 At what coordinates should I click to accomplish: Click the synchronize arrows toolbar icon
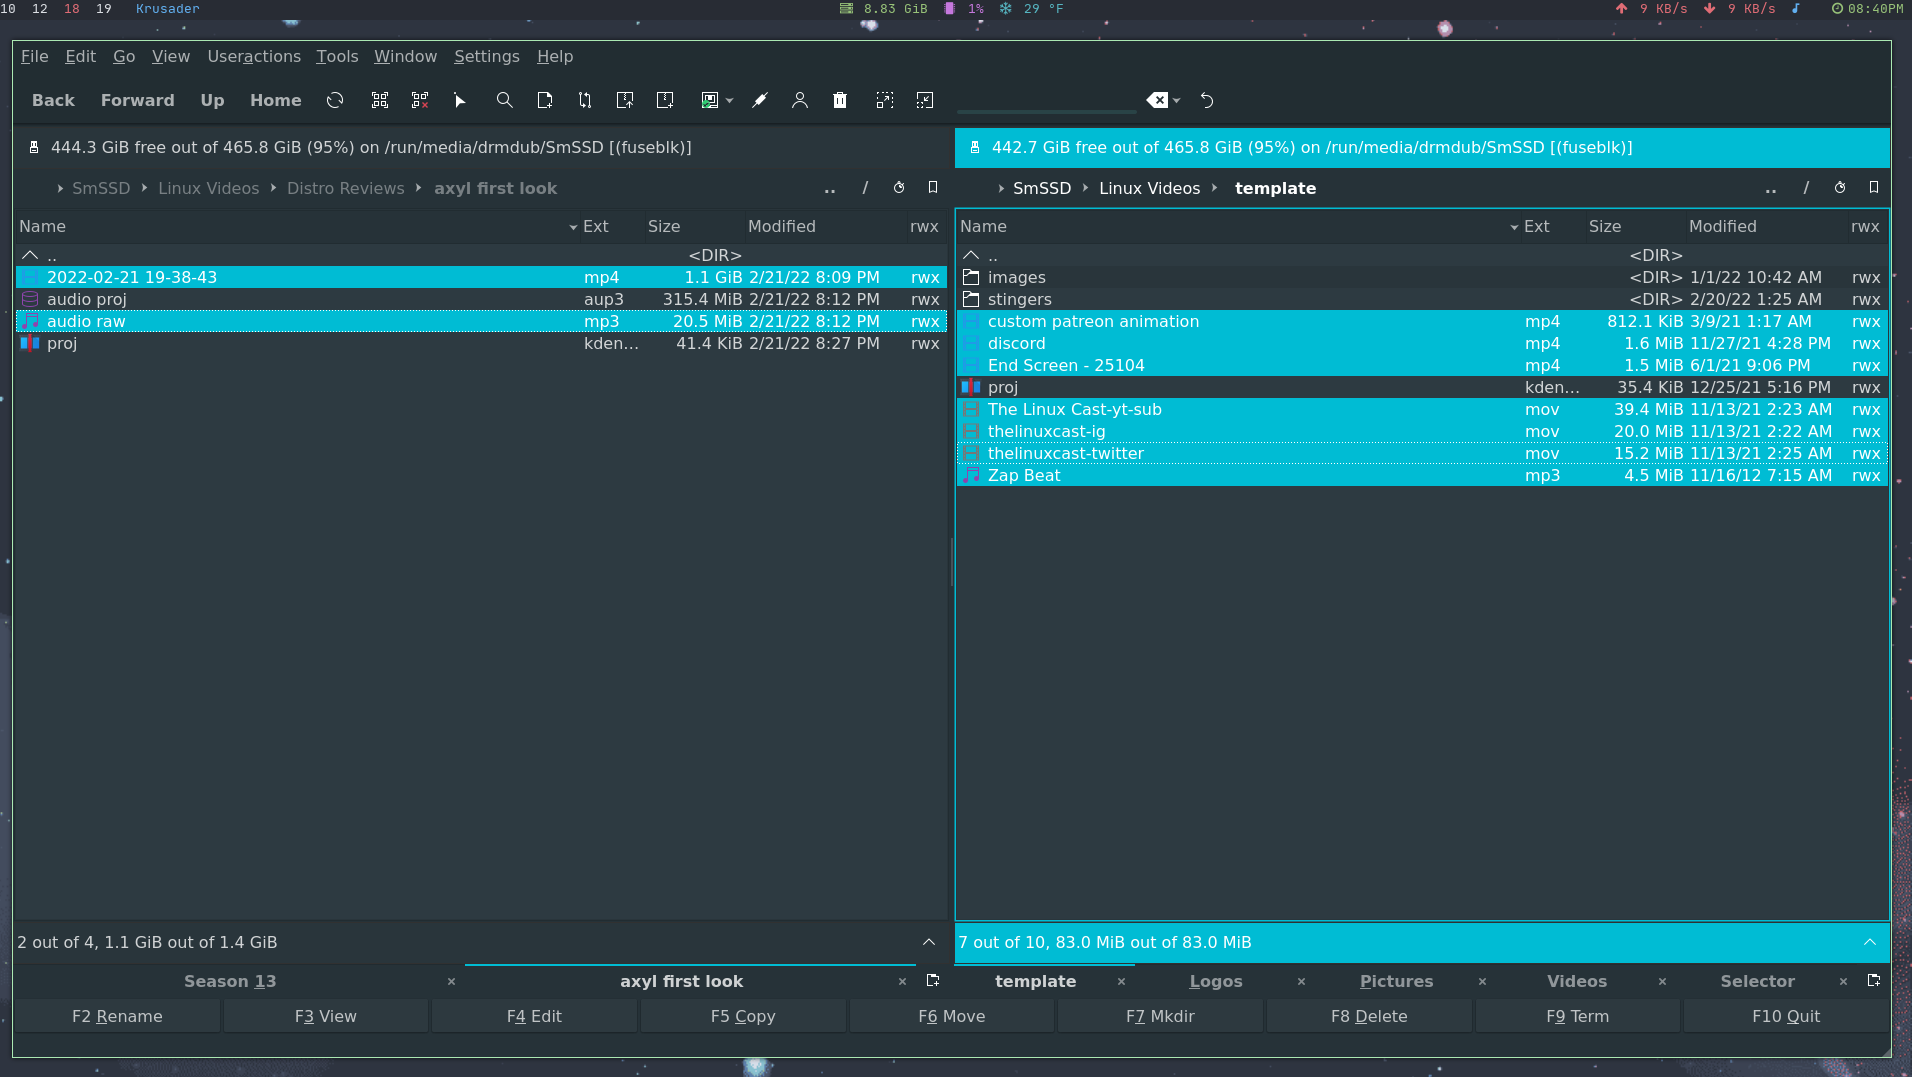coord(585,100)
